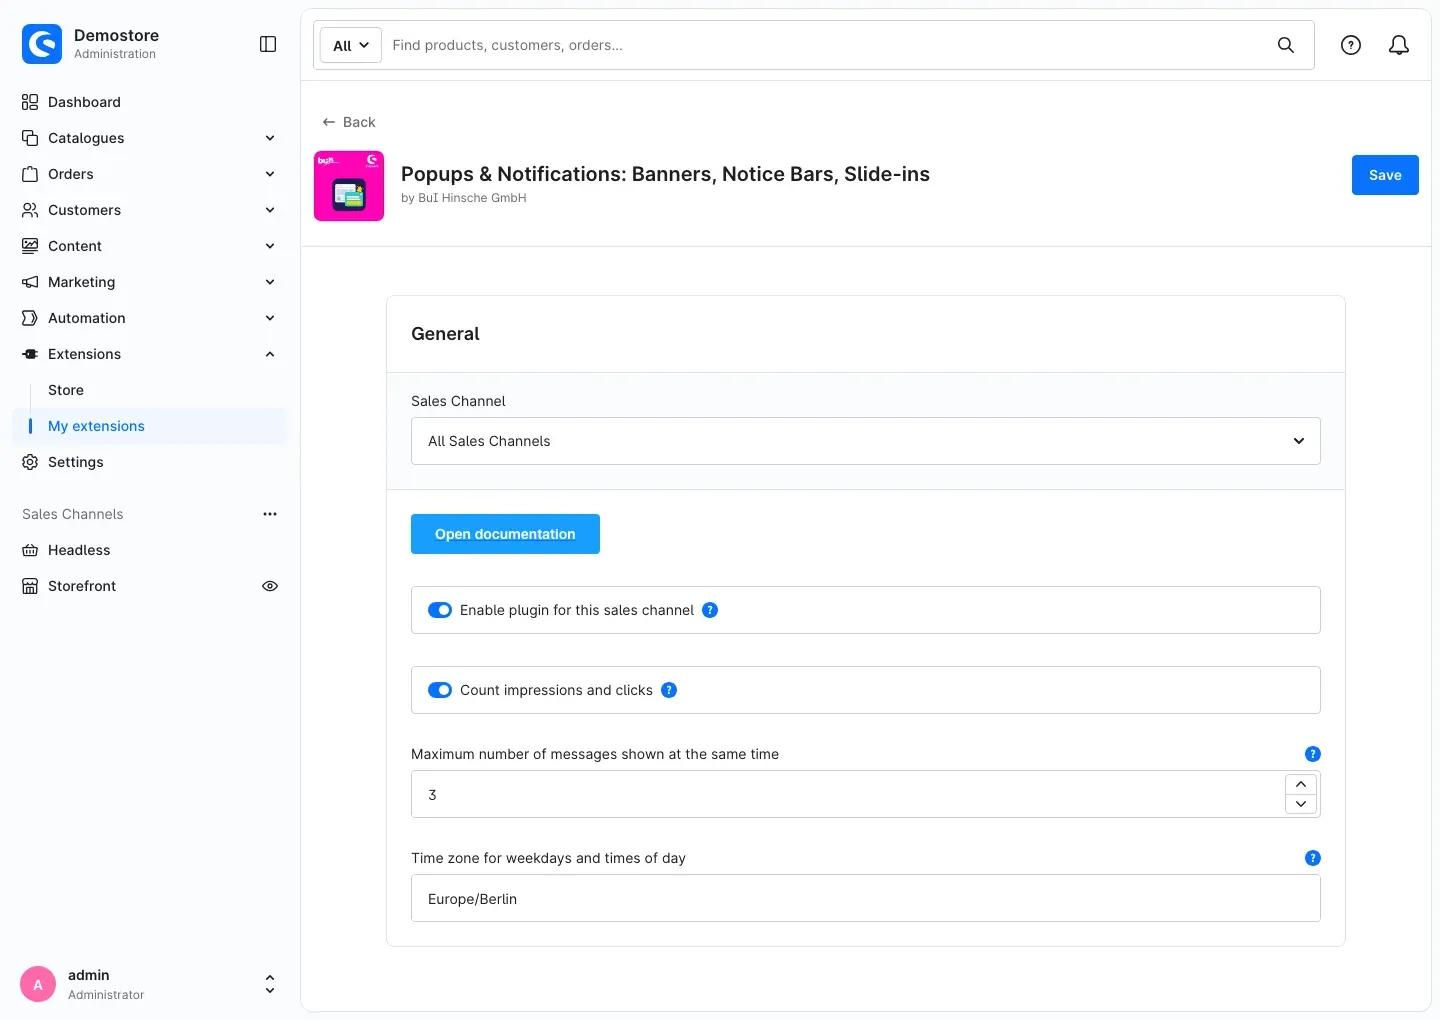Open the admin user menu chevron
Viewport: 1440px width, 1020px height.
point(270,984)
